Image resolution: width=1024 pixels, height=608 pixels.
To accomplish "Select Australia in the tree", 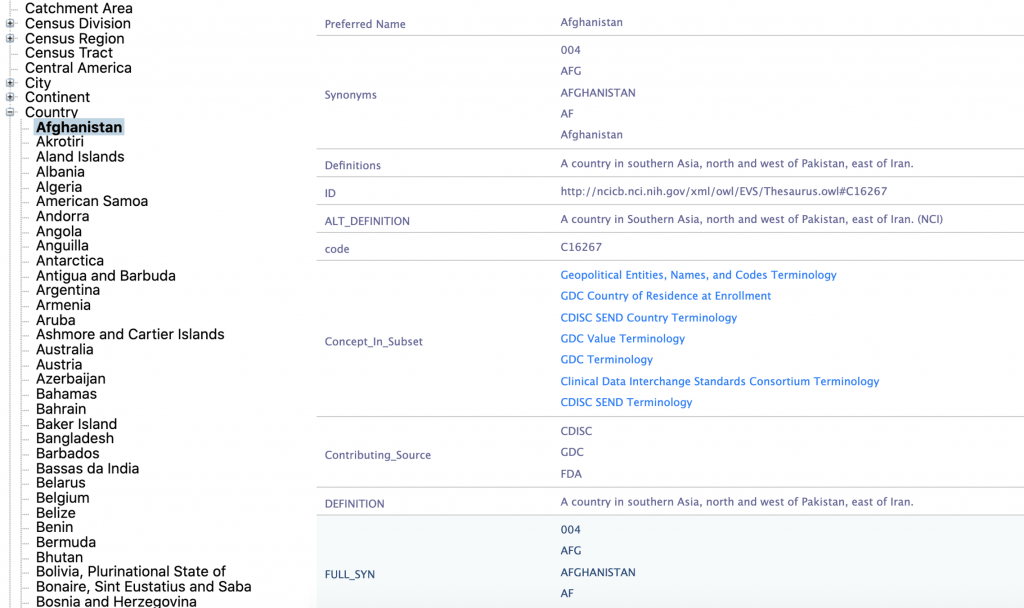I will pos(65,349).
